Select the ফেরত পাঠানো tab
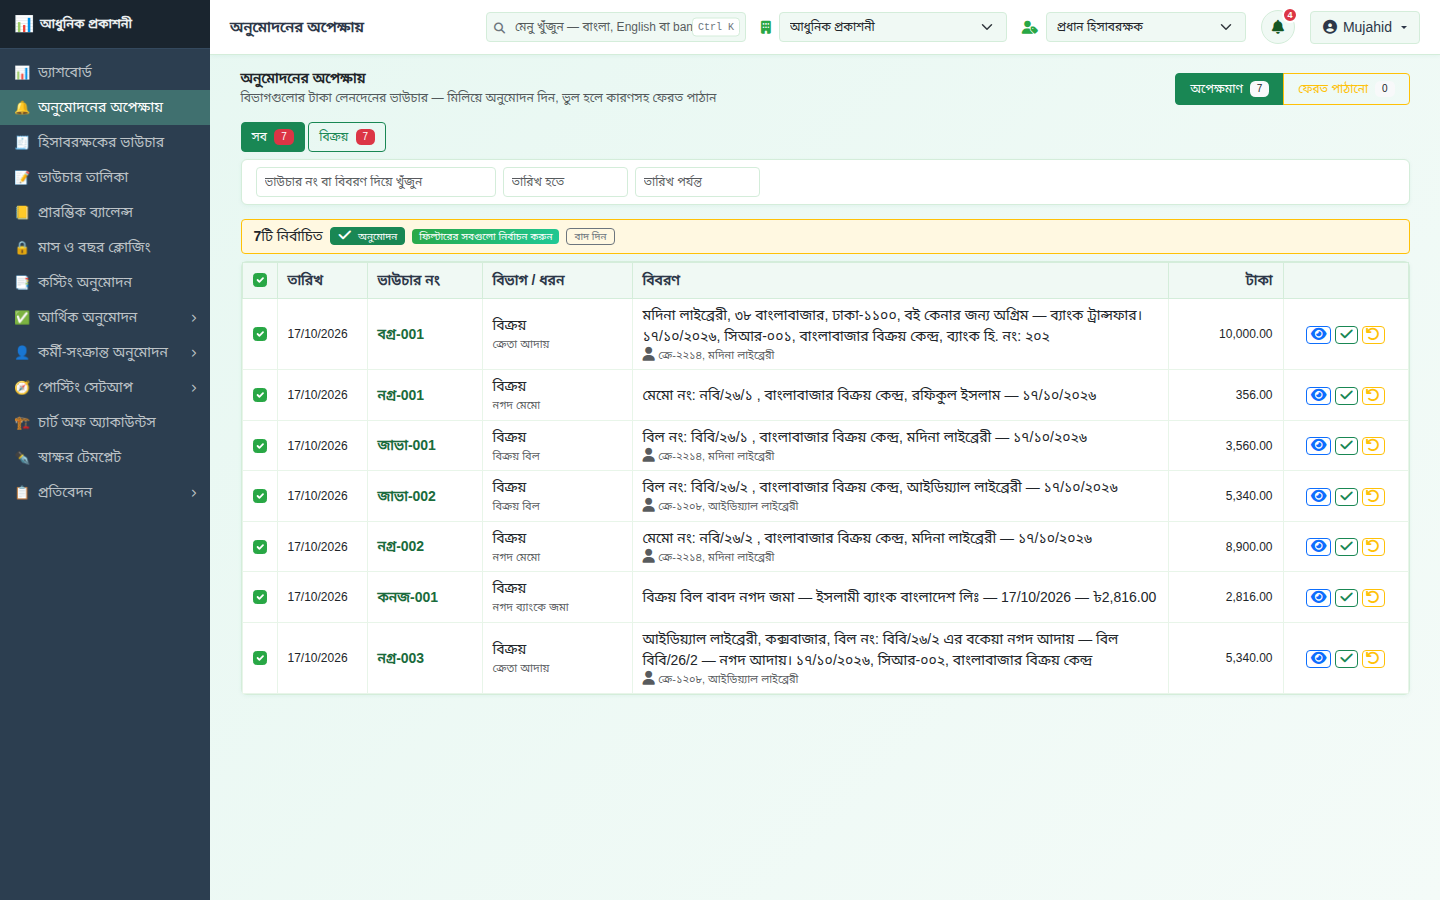Screen dimensions: 1440x900 click(x=1345, y=89)
